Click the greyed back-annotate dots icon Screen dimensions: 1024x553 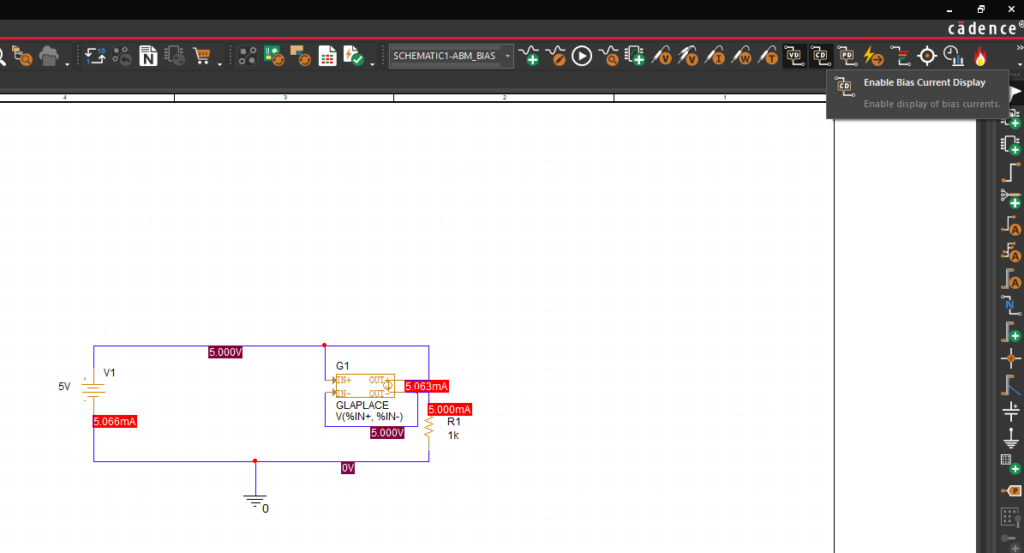point(121,56)
